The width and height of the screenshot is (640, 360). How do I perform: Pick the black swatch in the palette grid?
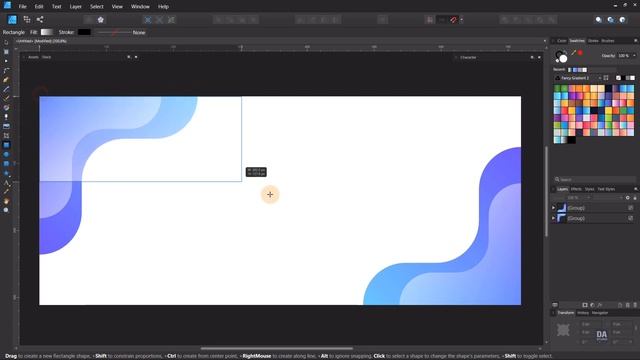pyautogui.click(x=571, y=140)
